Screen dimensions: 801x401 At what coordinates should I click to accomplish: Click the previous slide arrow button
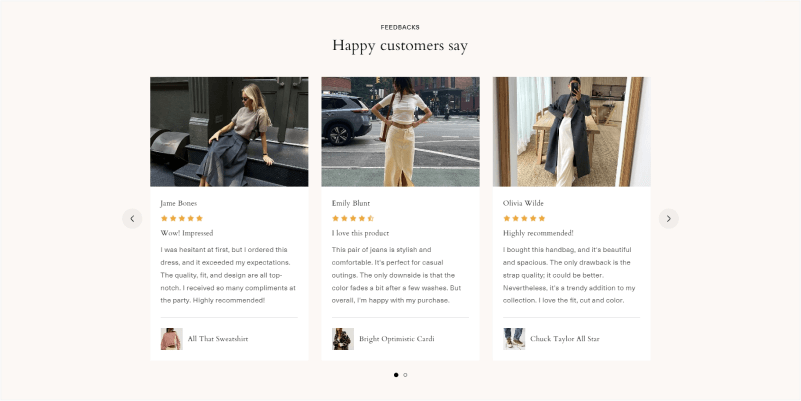point(132,218)
